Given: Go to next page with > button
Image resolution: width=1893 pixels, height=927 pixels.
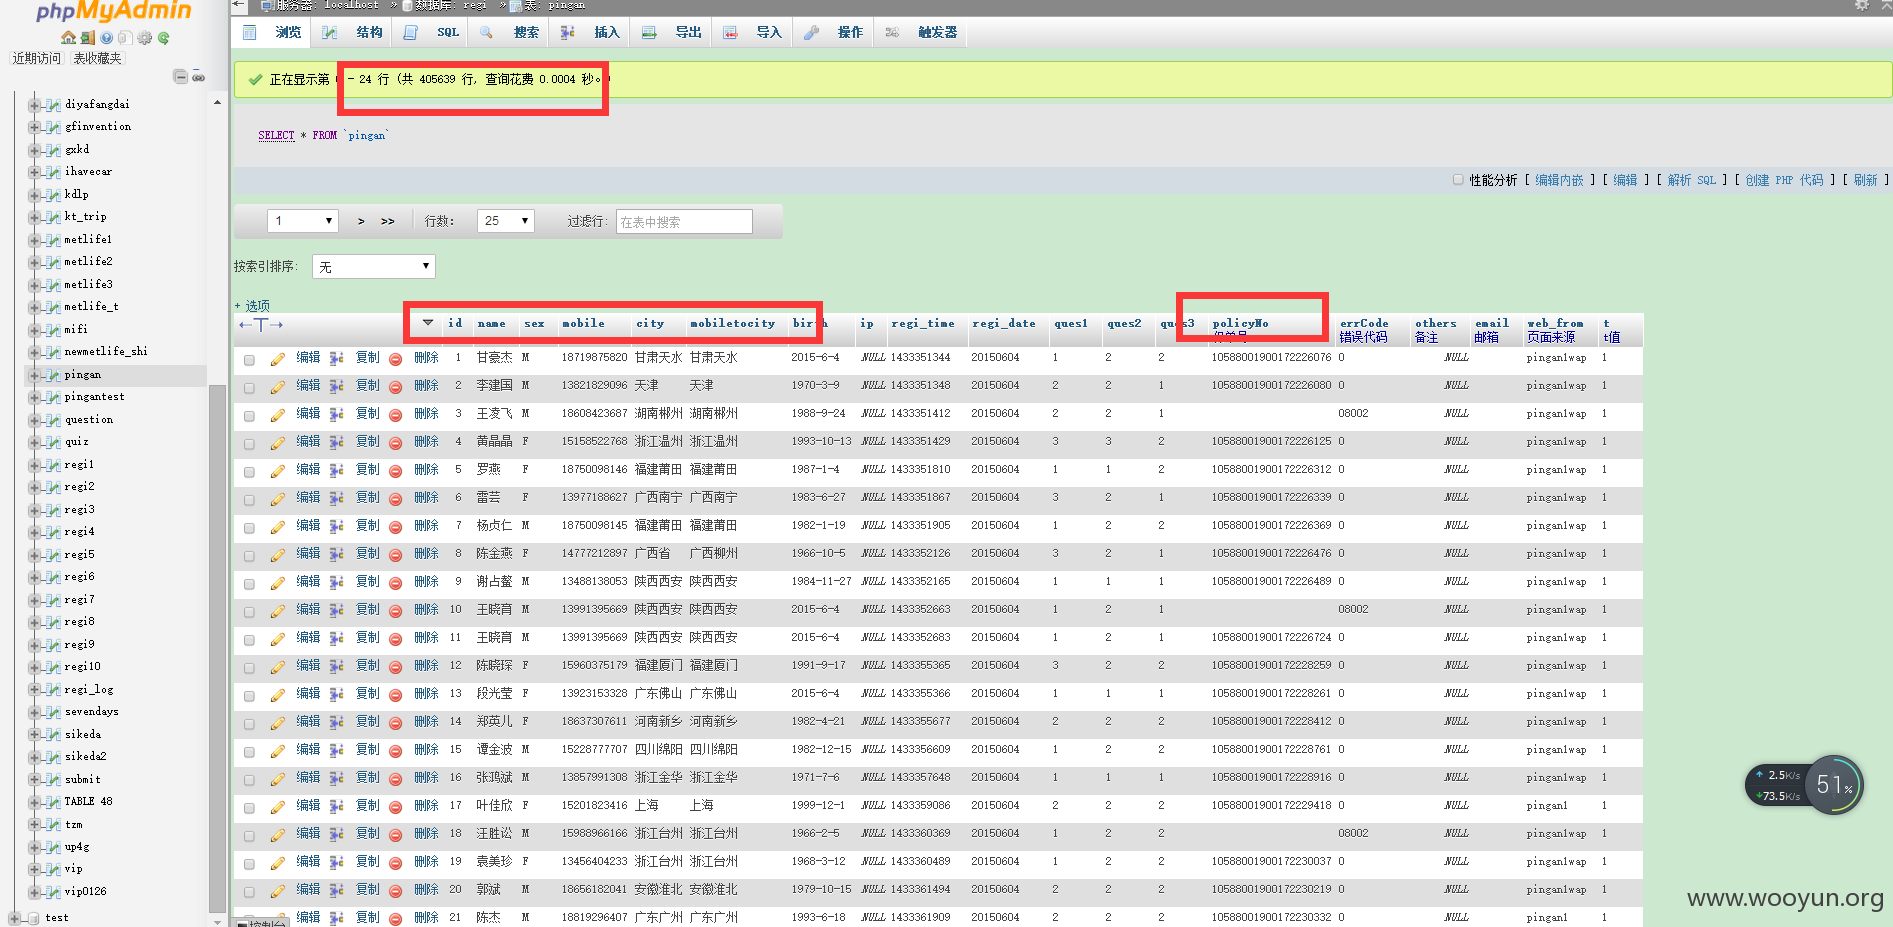Looking at the screenshot, I should click(361, 222).
